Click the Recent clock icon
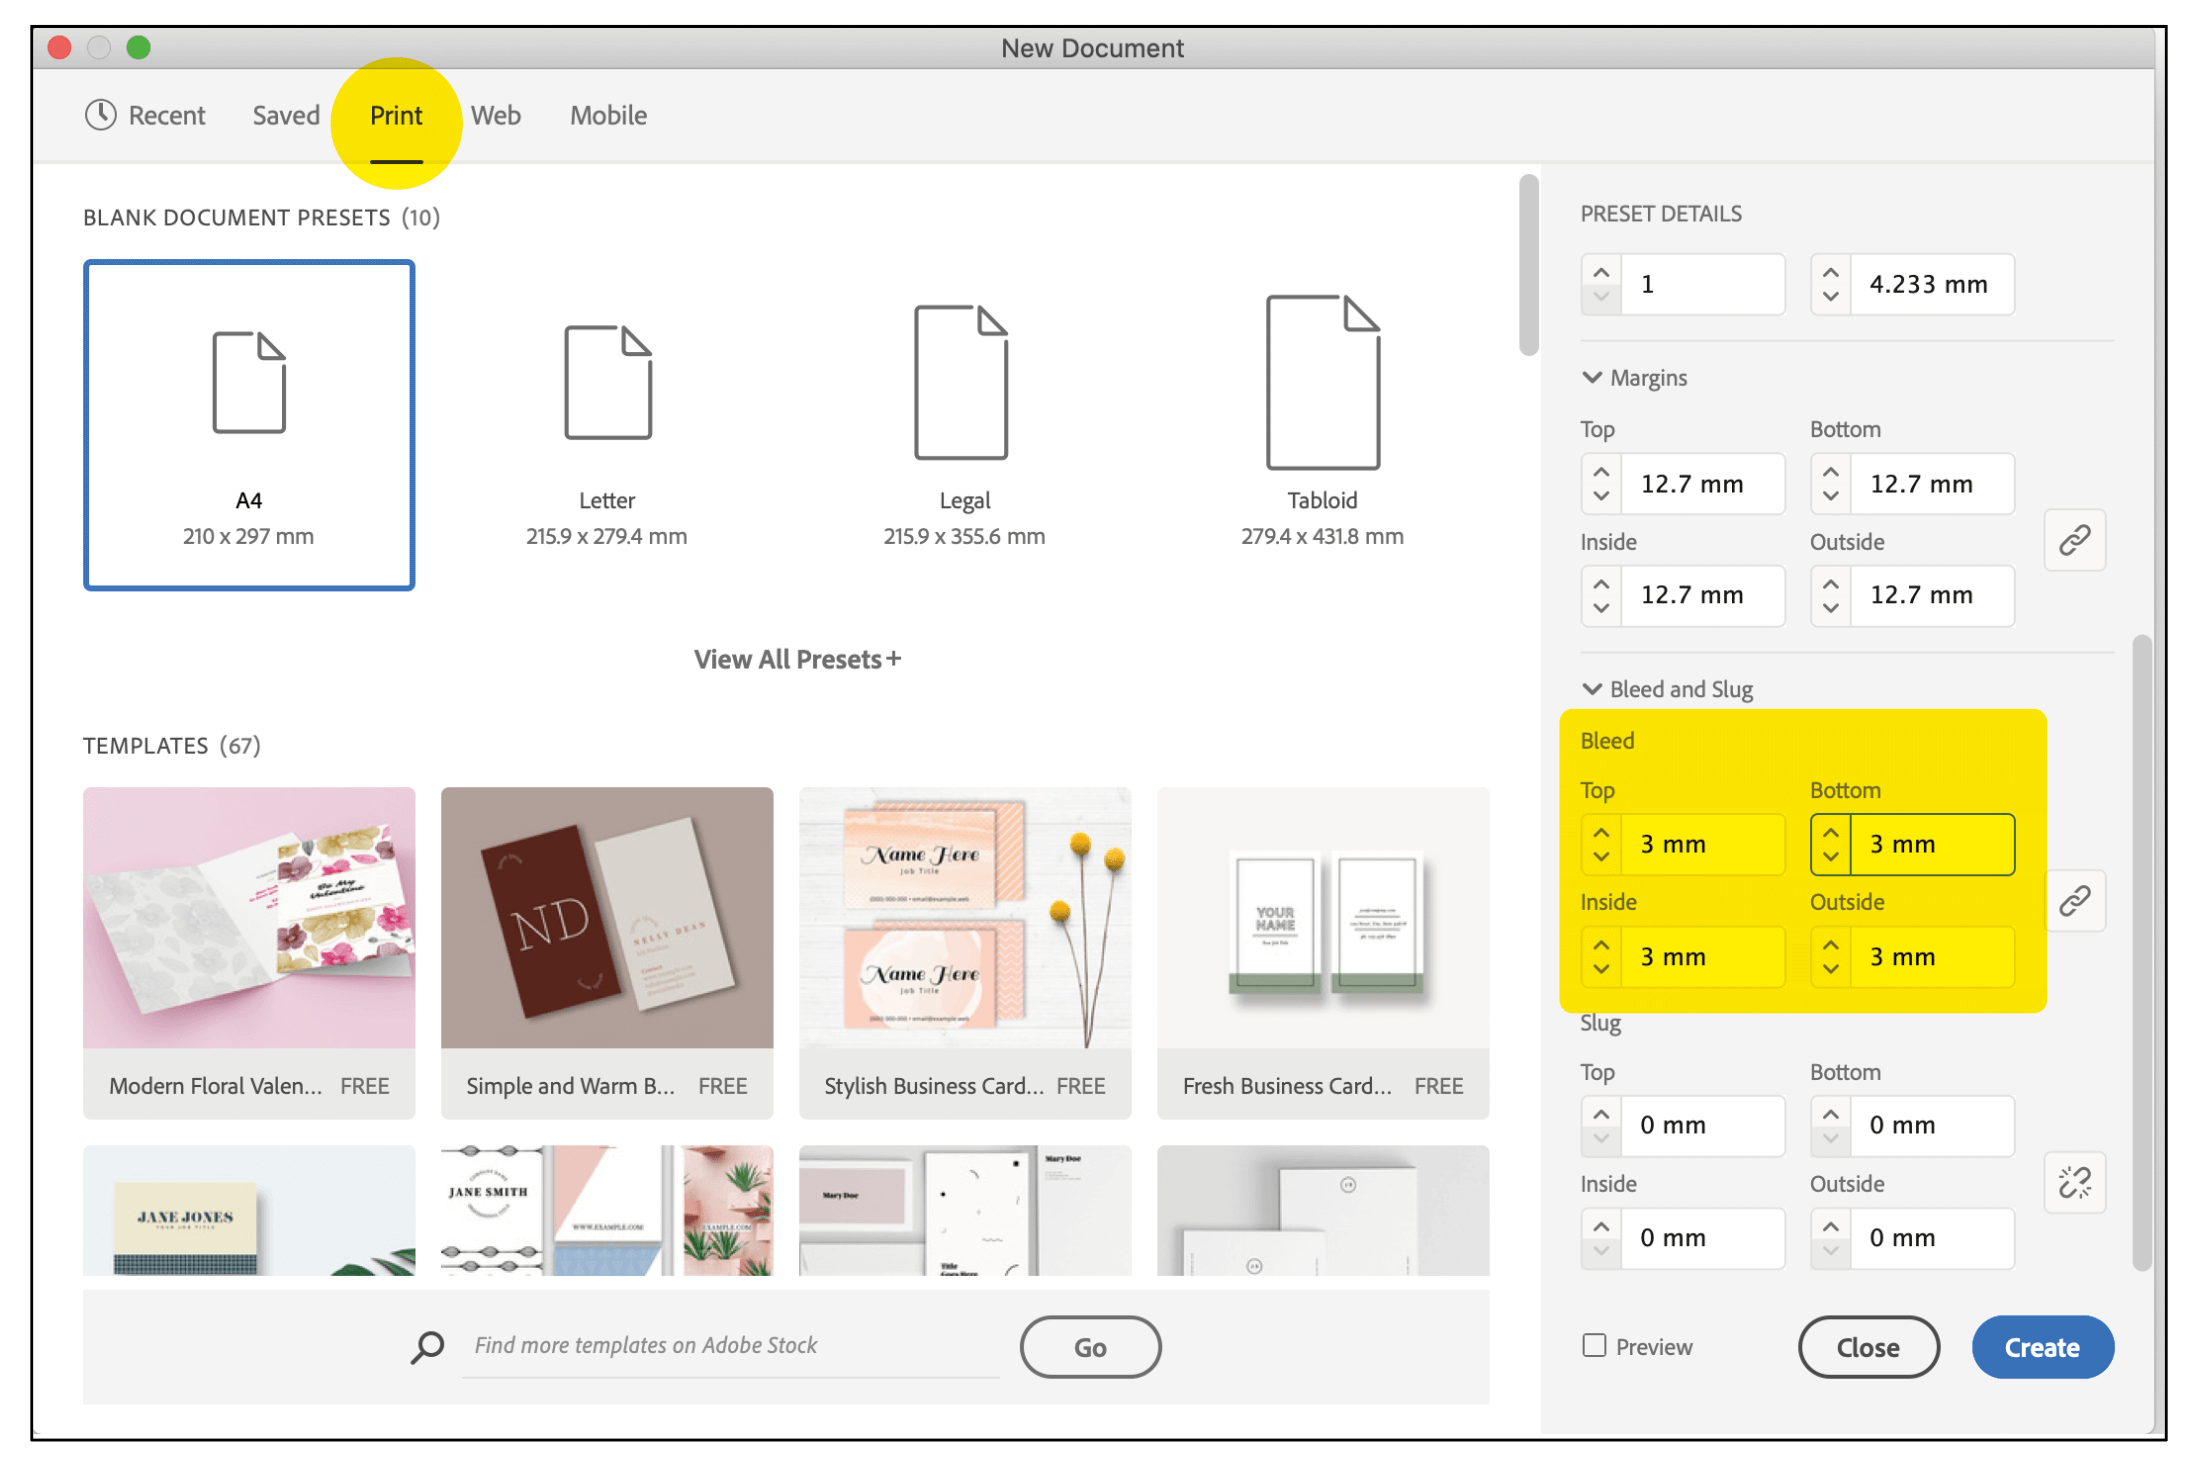Image resolution: width=2196 pixels, height=1462 pixels. tap(100, 115)
